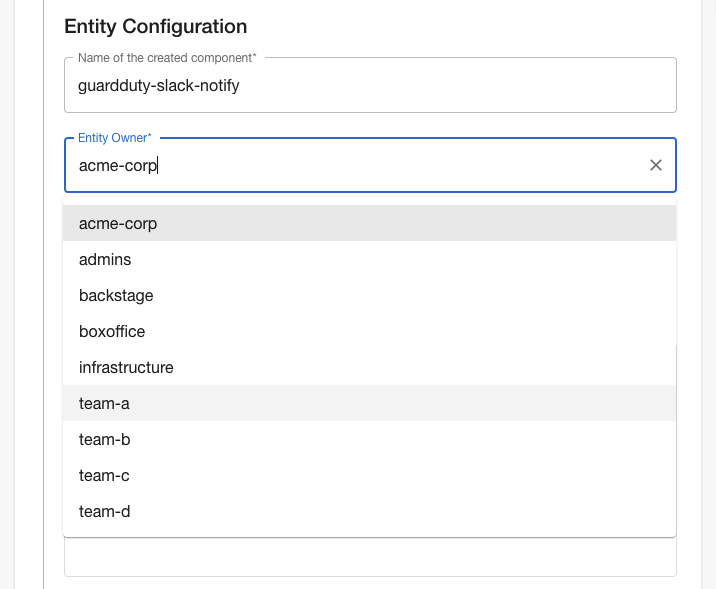Choose team-c as the owner
This screenshot has height=589, width=716.
pyautogui.click(x=104, y=476)
